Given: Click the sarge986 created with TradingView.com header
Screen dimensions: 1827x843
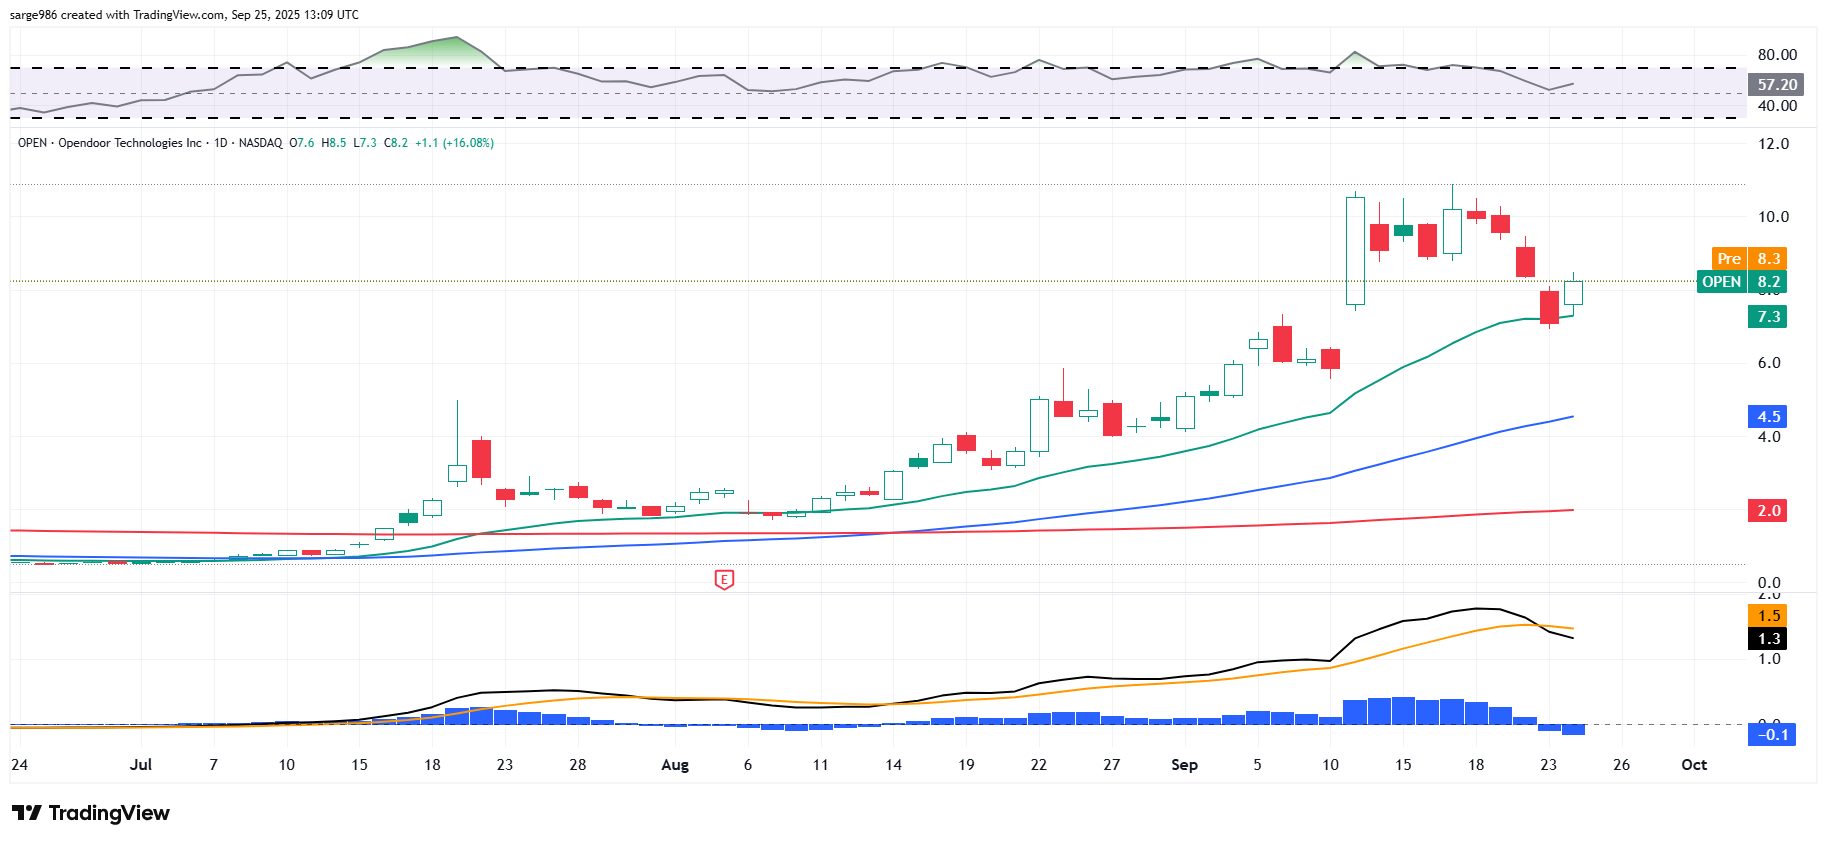Looking at the screenshot, I should 184,15.
